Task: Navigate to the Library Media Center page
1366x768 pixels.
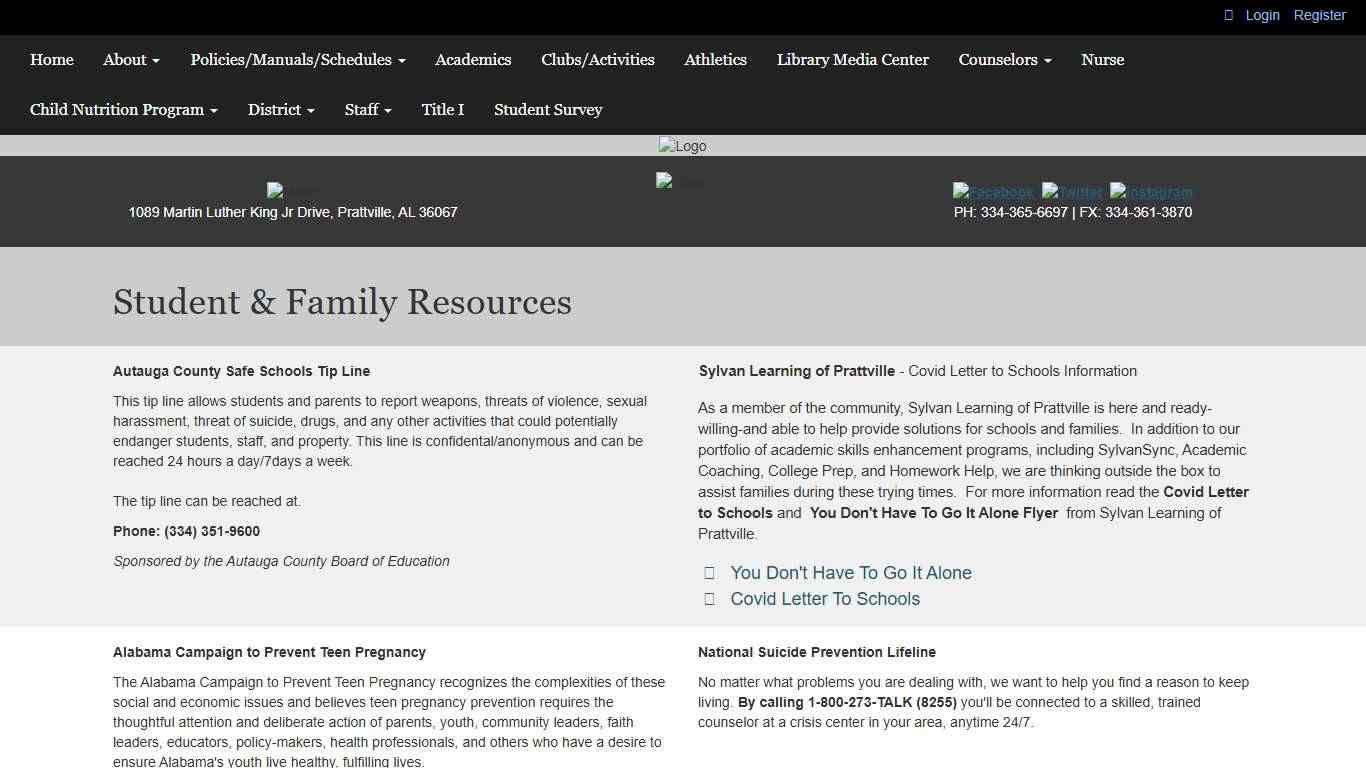Action: 852,60
